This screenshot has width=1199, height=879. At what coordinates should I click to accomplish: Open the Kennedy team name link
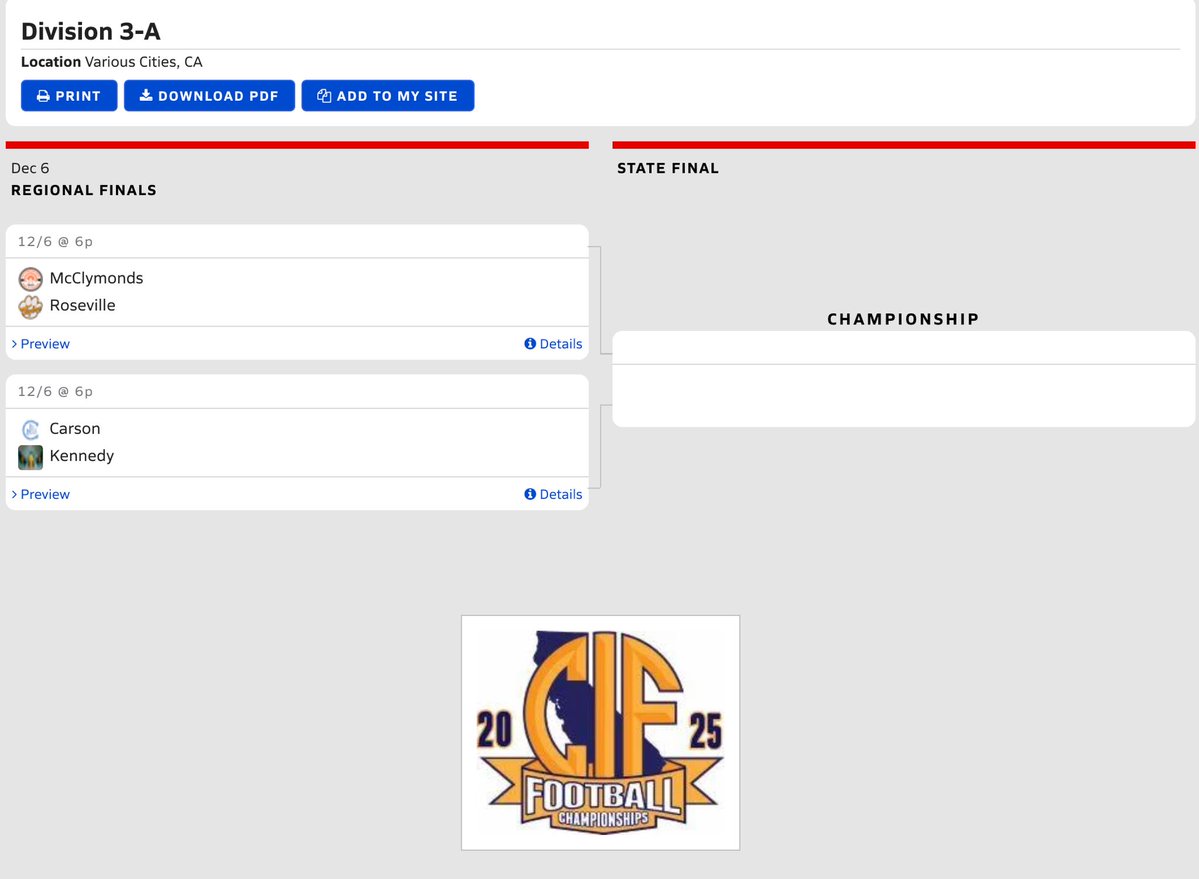click(x=82, y=456)
